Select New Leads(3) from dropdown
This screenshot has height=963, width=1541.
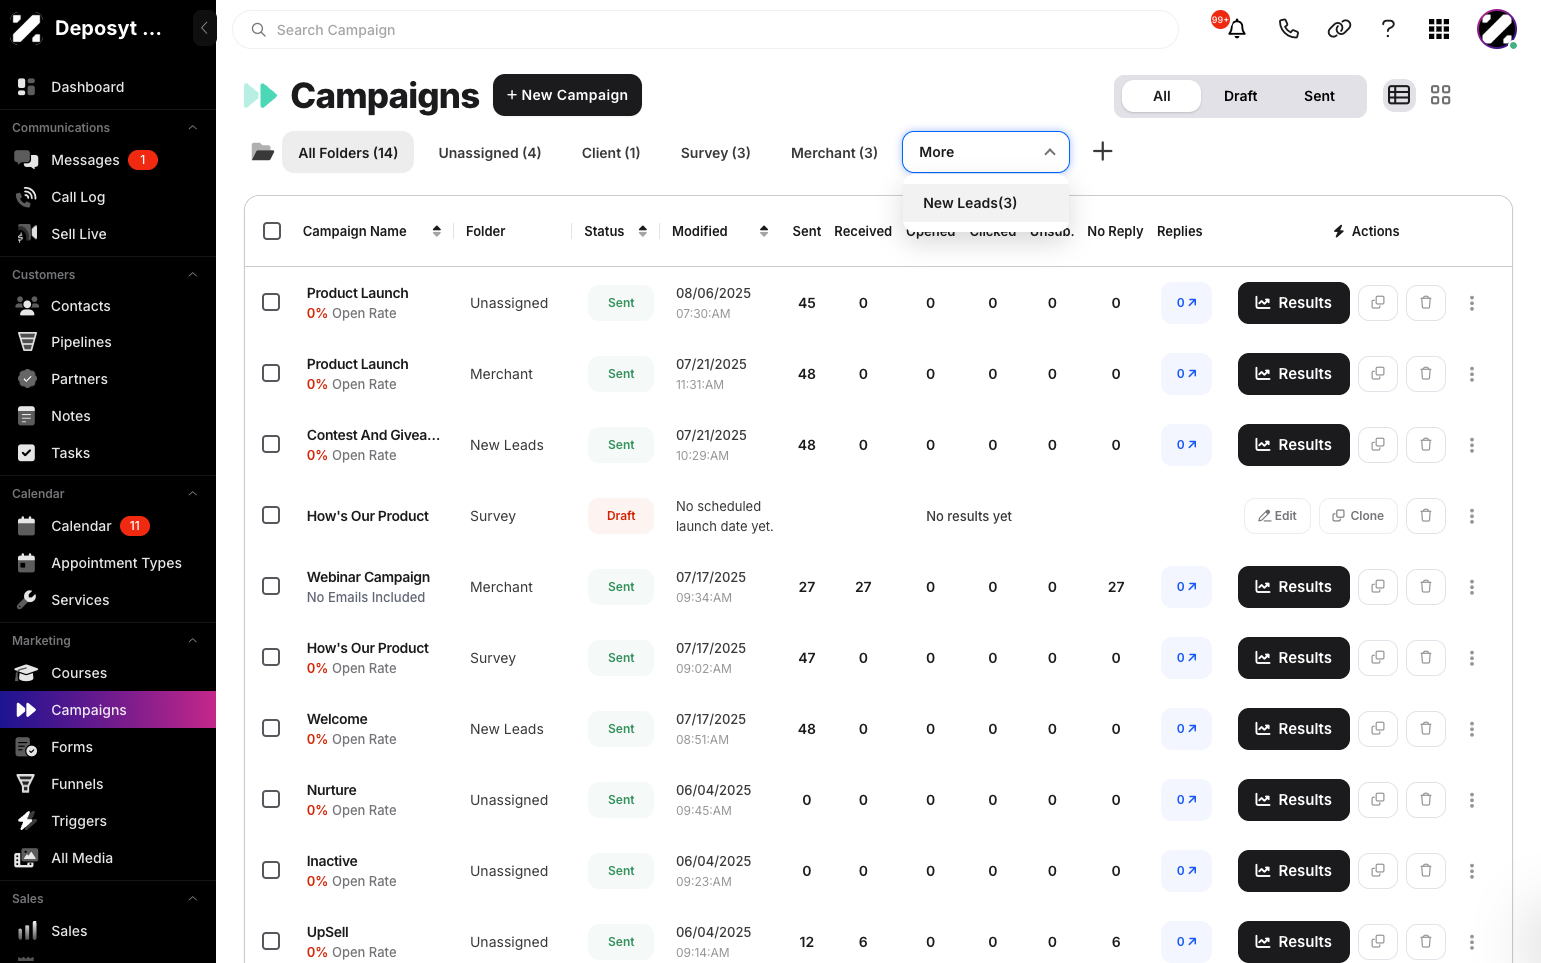point(986,203)
